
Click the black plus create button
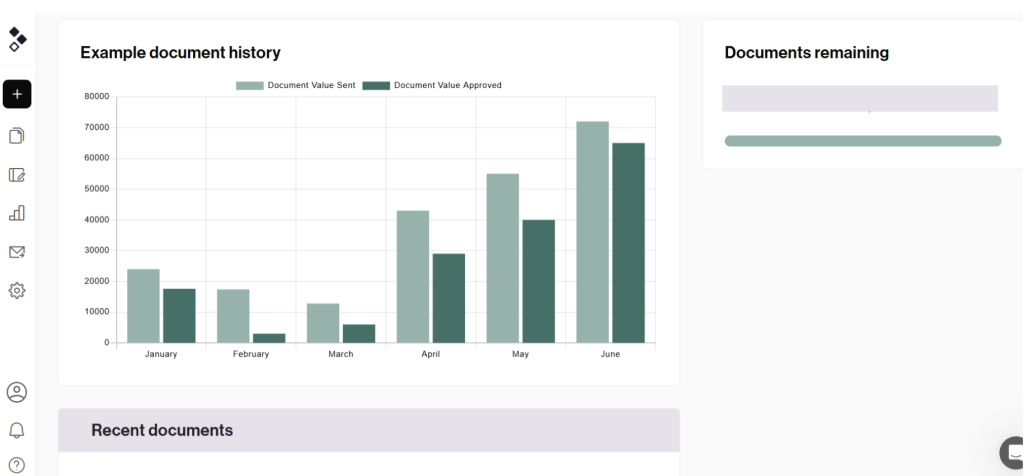tap(17, 94)
